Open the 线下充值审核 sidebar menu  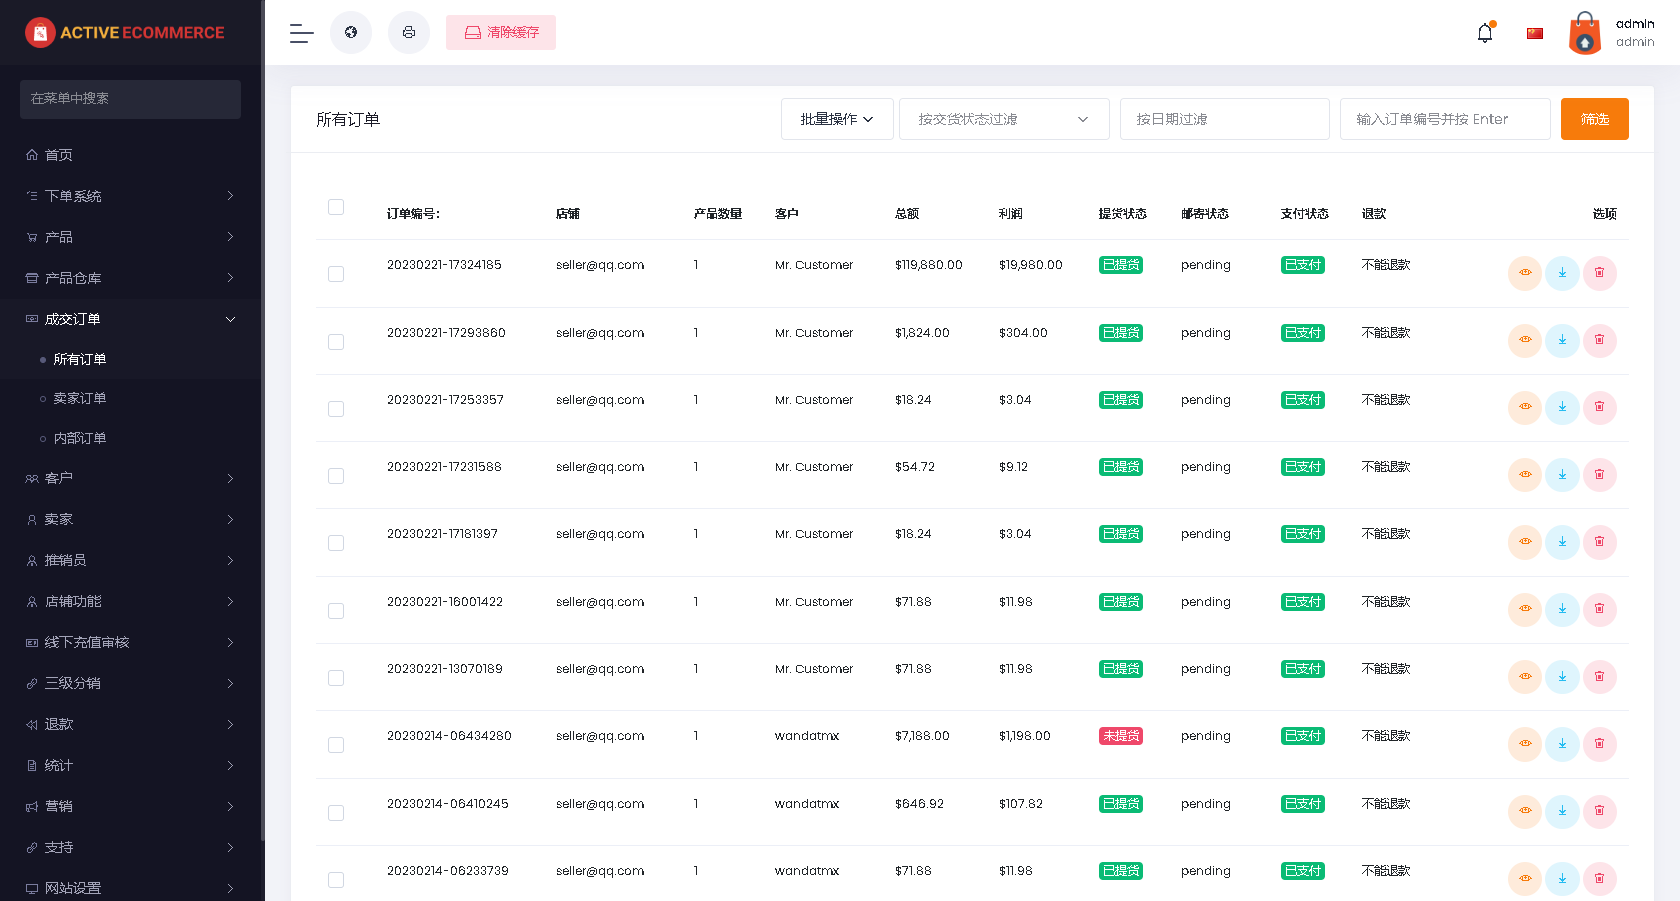point(130,642)
